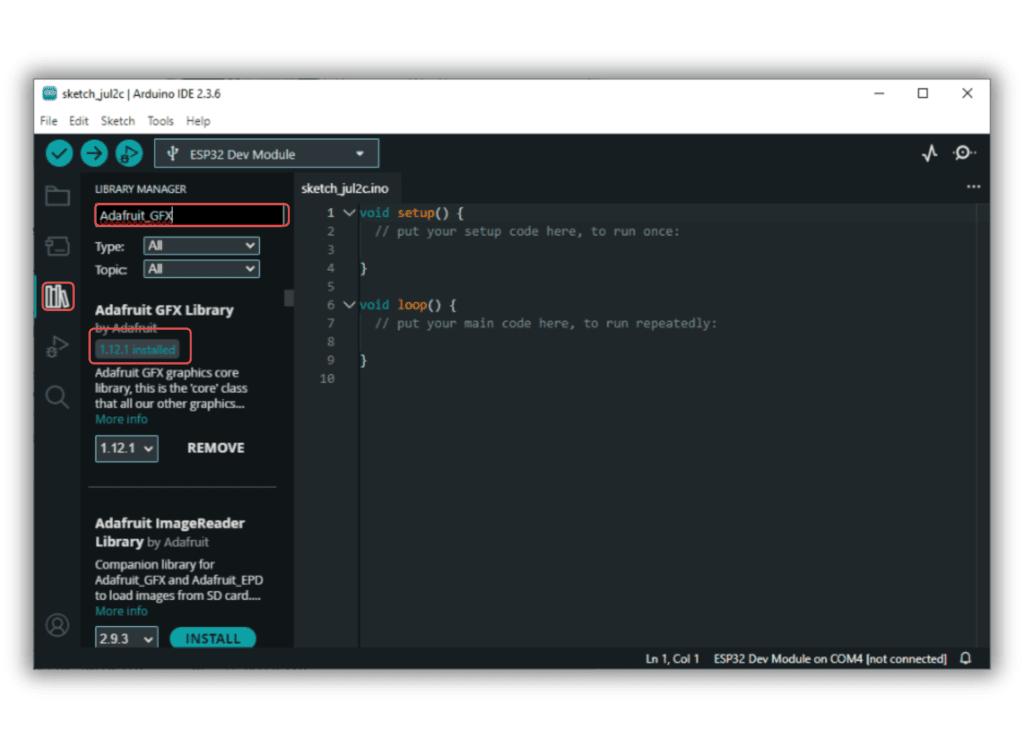
Task: Open the Search sidebar panel
Action: coord(57,397)
